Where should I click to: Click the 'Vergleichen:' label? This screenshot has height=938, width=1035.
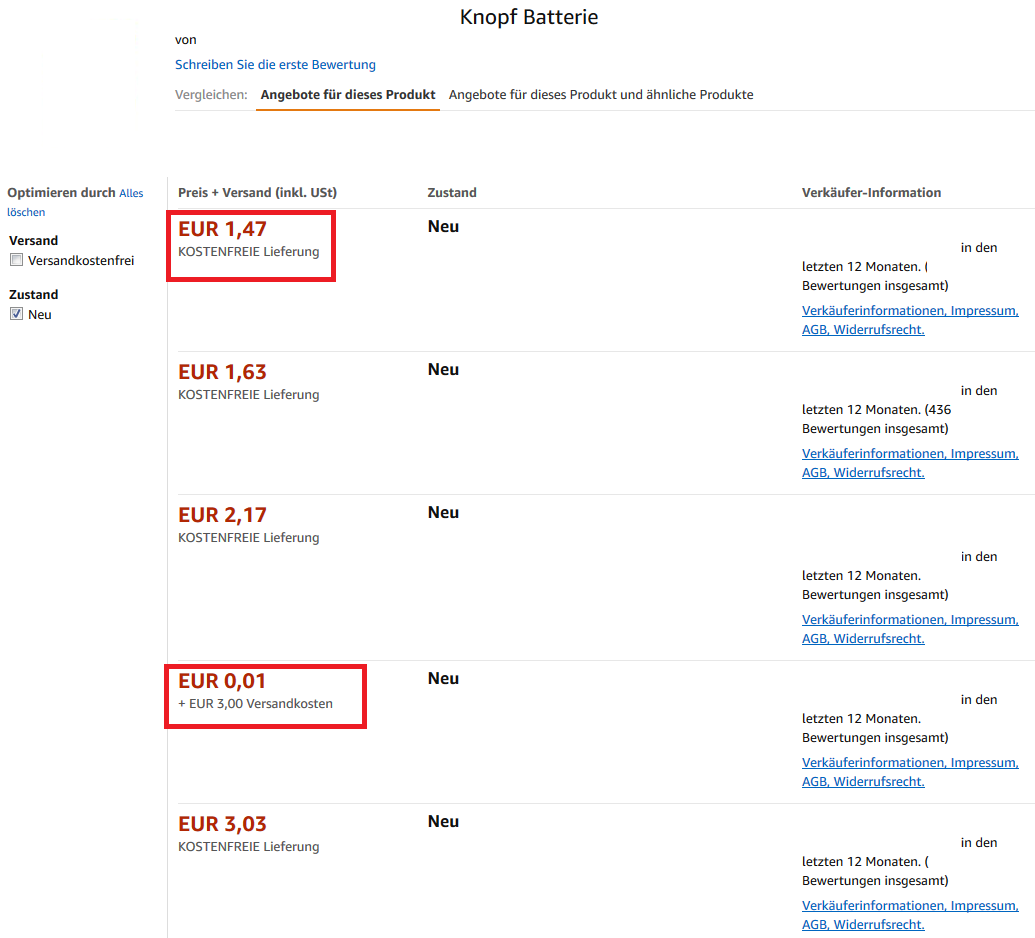coord(211,94)
